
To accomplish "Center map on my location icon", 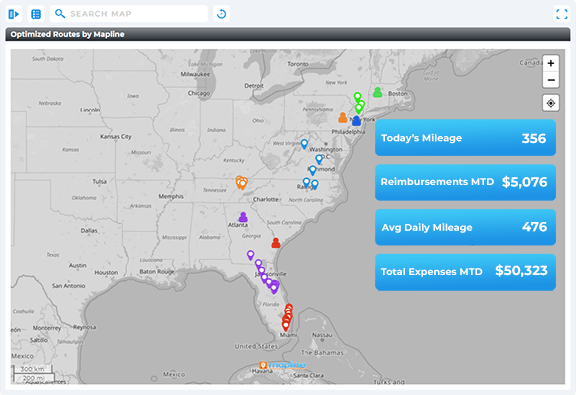I will pyautogui.click(x=551, y=103).
